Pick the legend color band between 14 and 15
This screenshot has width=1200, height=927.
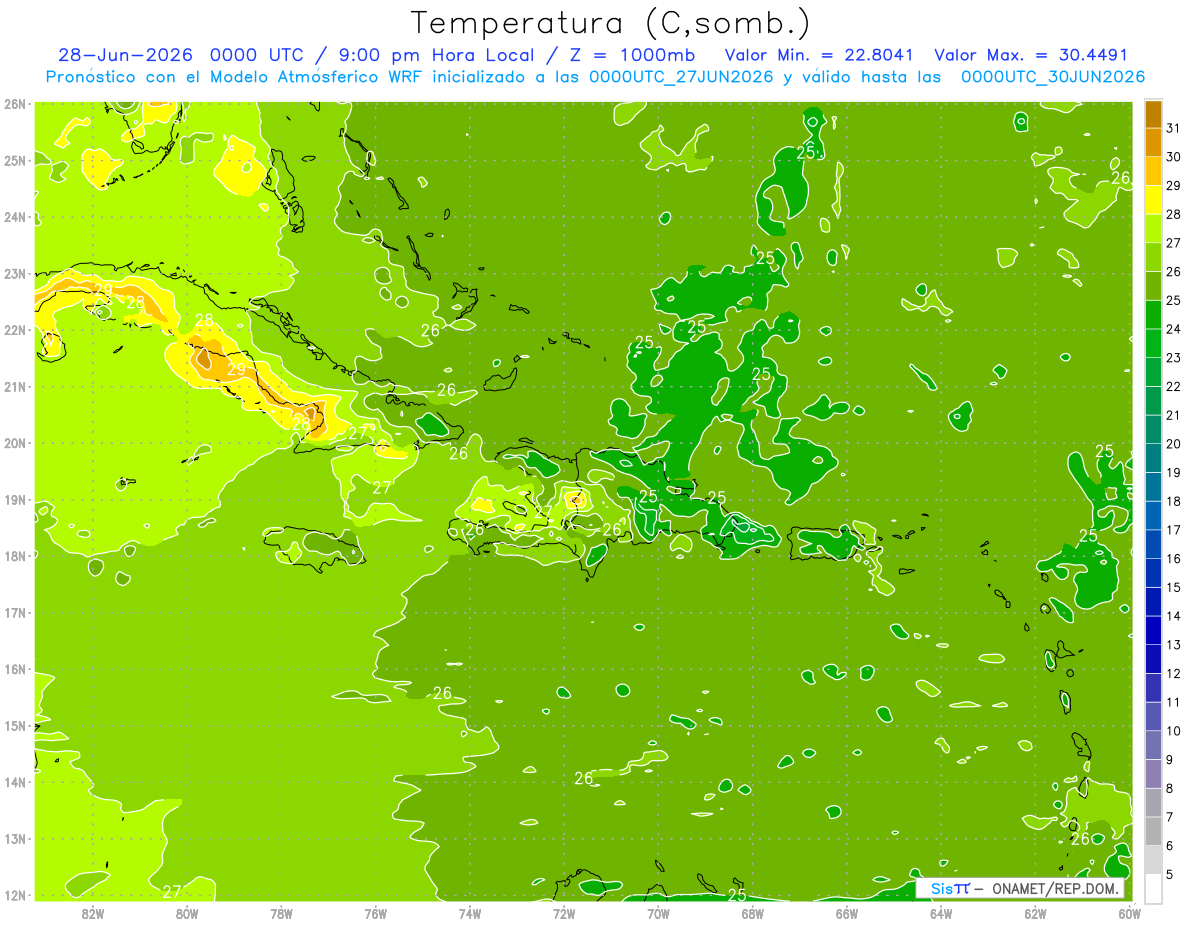(x=1153, y=601)
